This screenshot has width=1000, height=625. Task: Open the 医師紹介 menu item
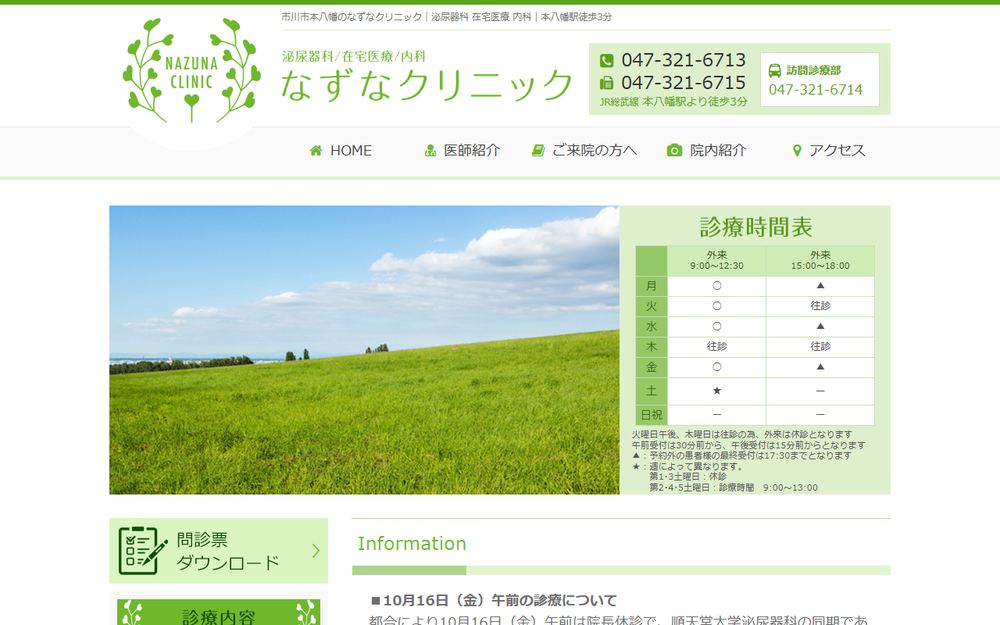(x=462, y=151)
